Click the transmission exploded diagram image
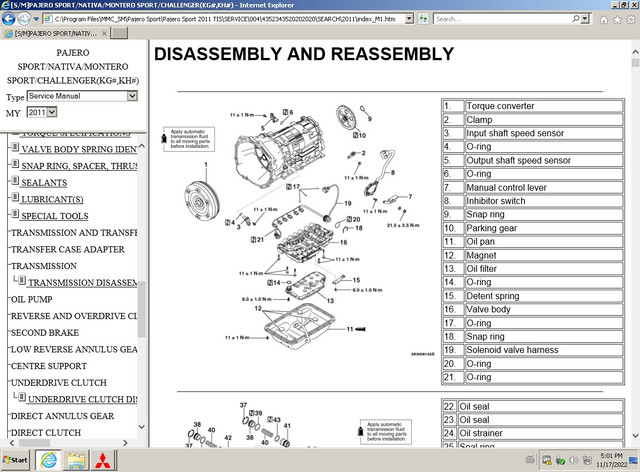Screen dimensions: 640x472 pos(300,229)
